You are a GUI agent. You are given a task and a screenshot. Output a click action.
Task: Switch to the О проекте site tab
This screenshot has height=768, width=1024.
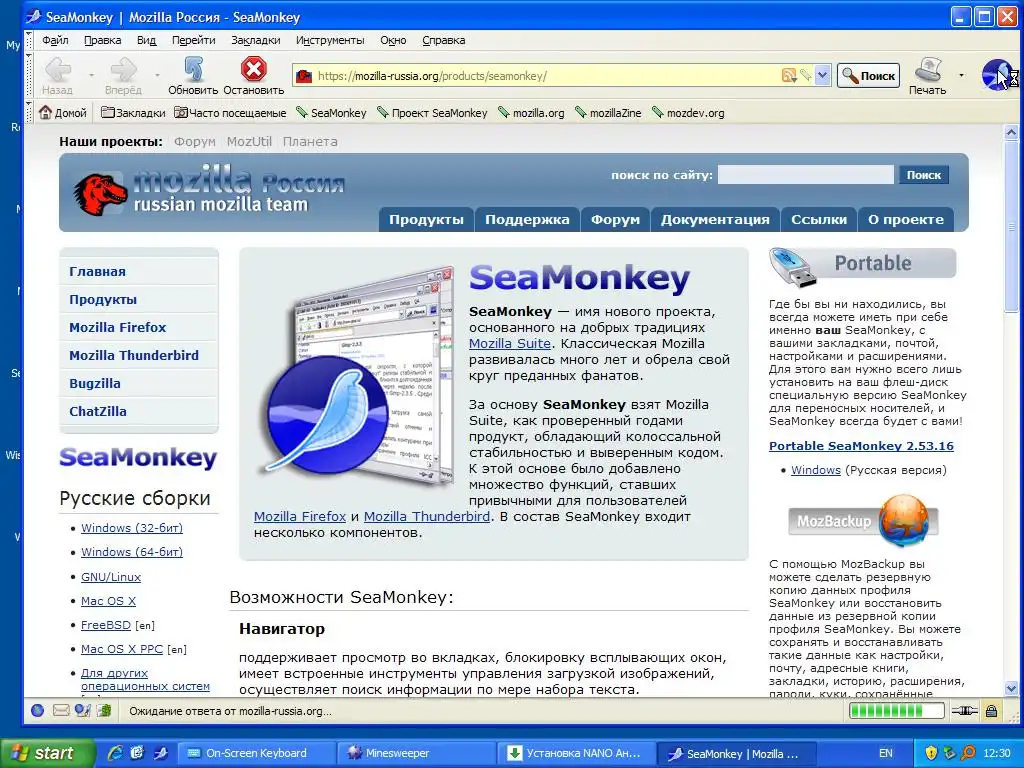[x=906, y=219]
